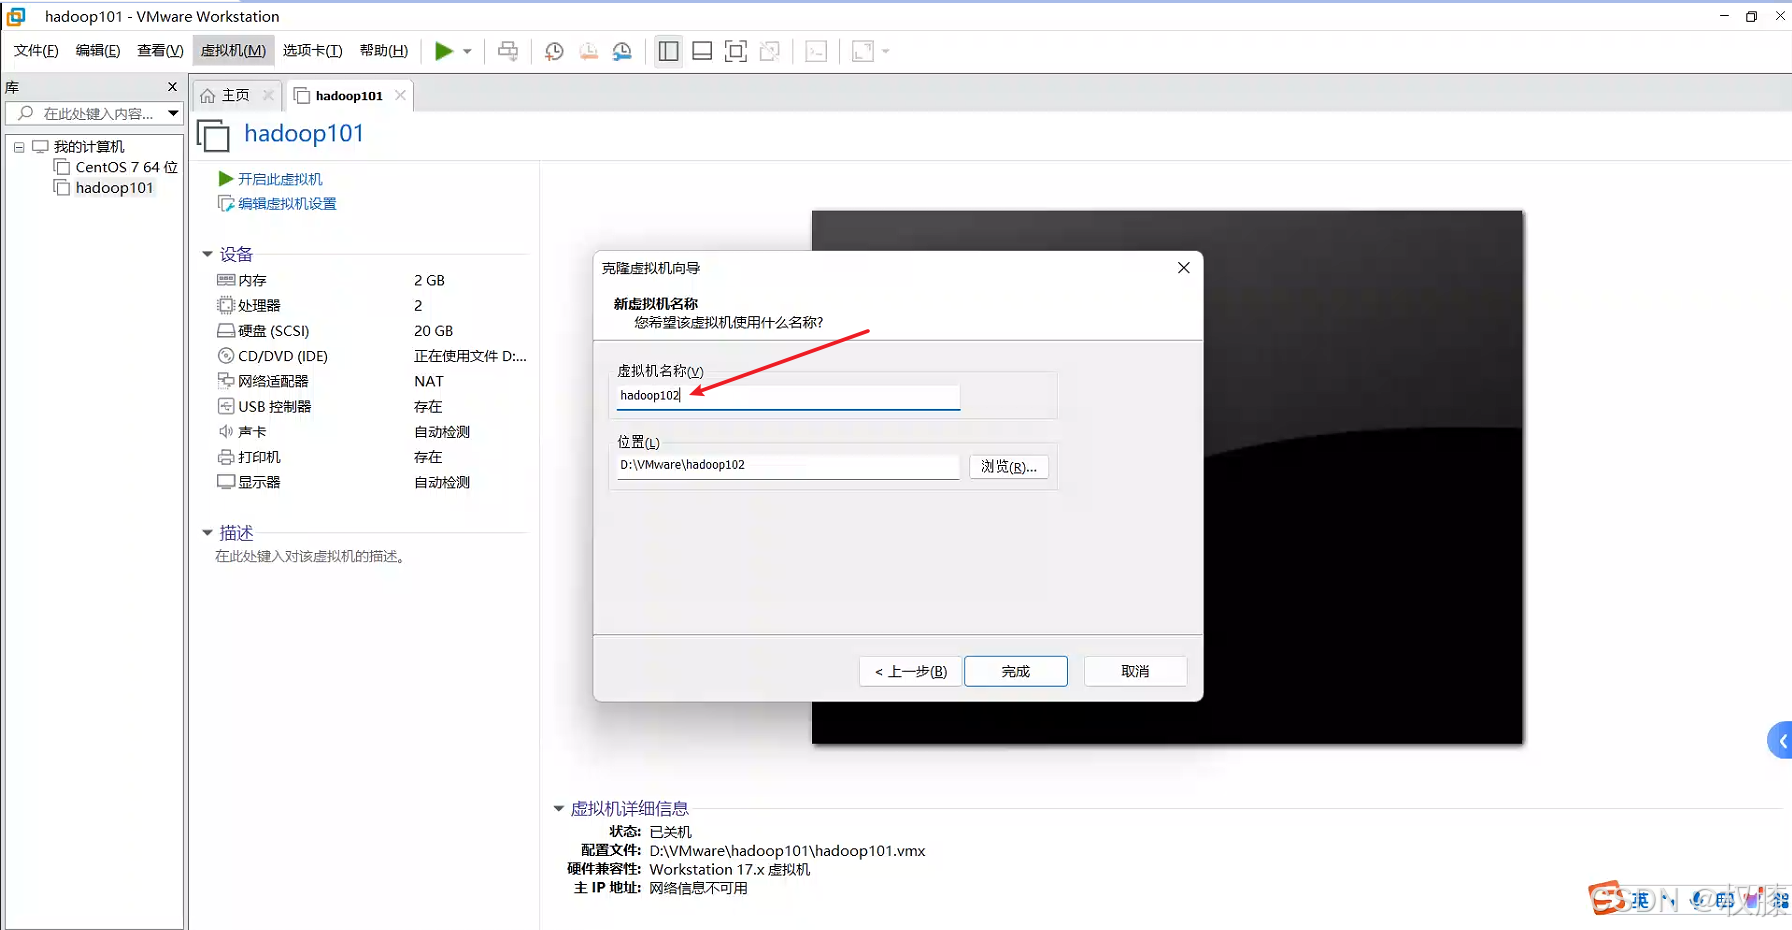Collapse the 我的计算机 tree node
The image size is (1792, 930).
(x=19, y=147)
